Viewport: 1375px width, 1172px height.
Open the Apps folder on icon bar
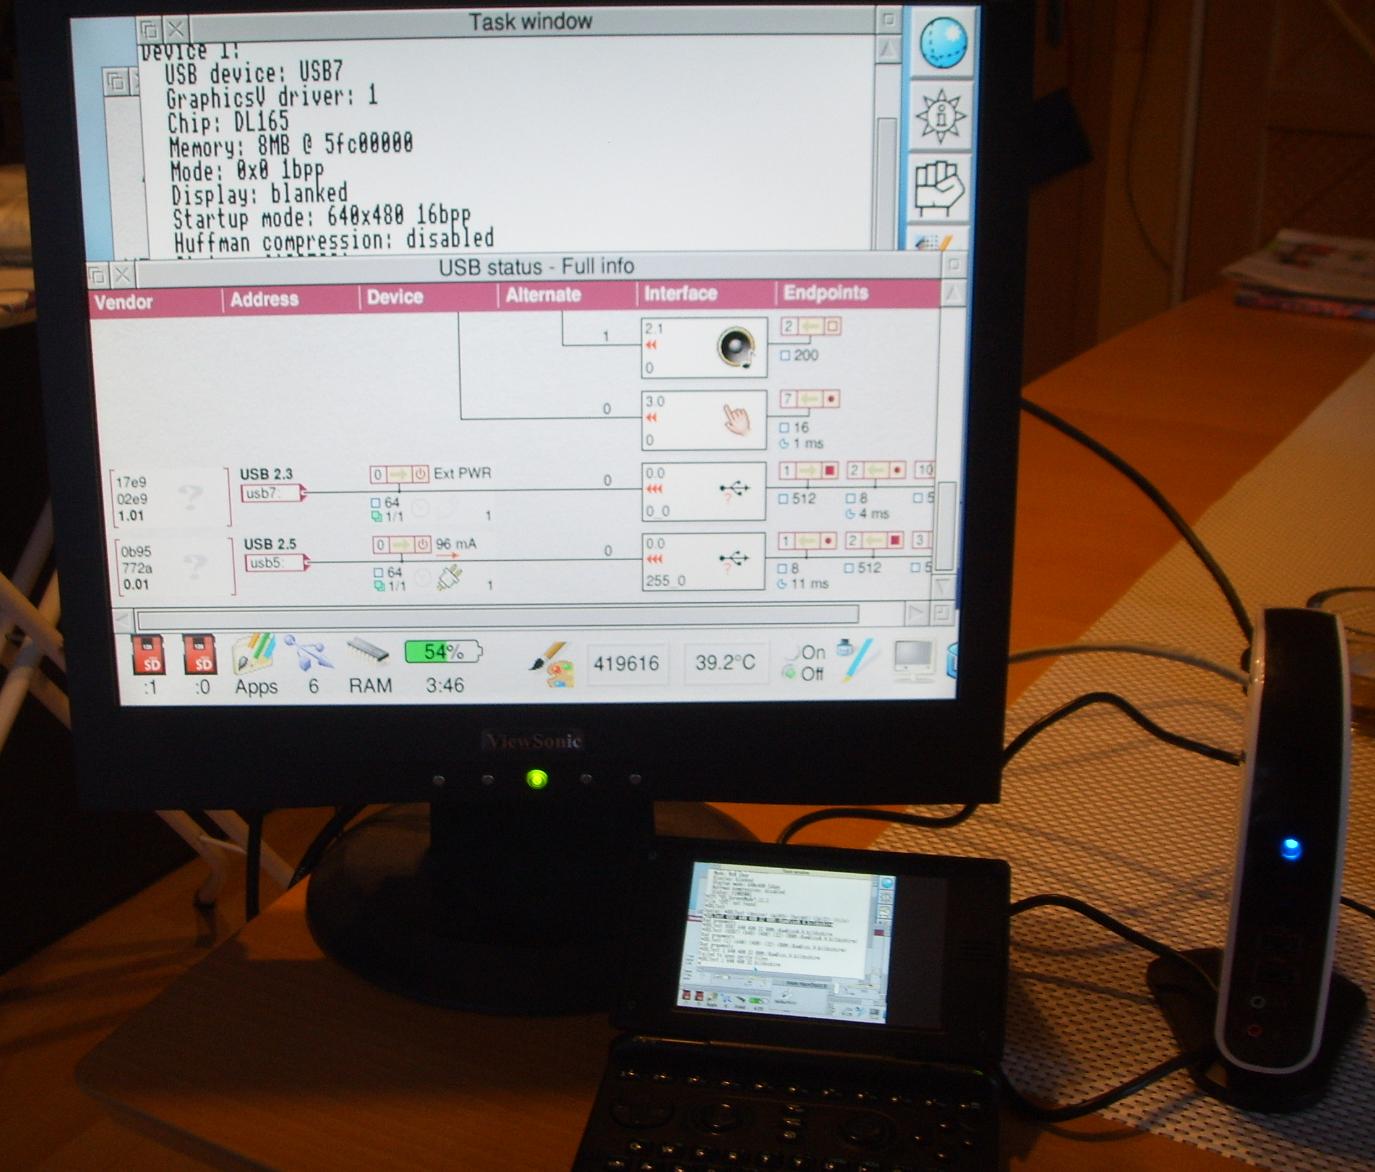pos(254,658)
